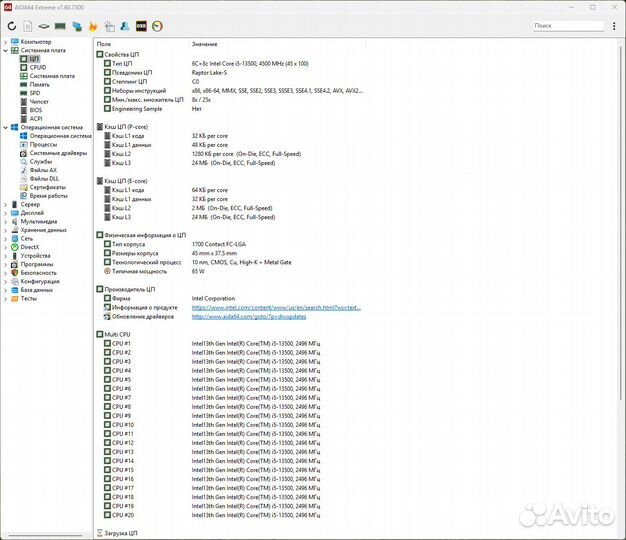Expand the Хранение данных tree node
This screenshot has width=626, height=540.
[x=5, y=230]
